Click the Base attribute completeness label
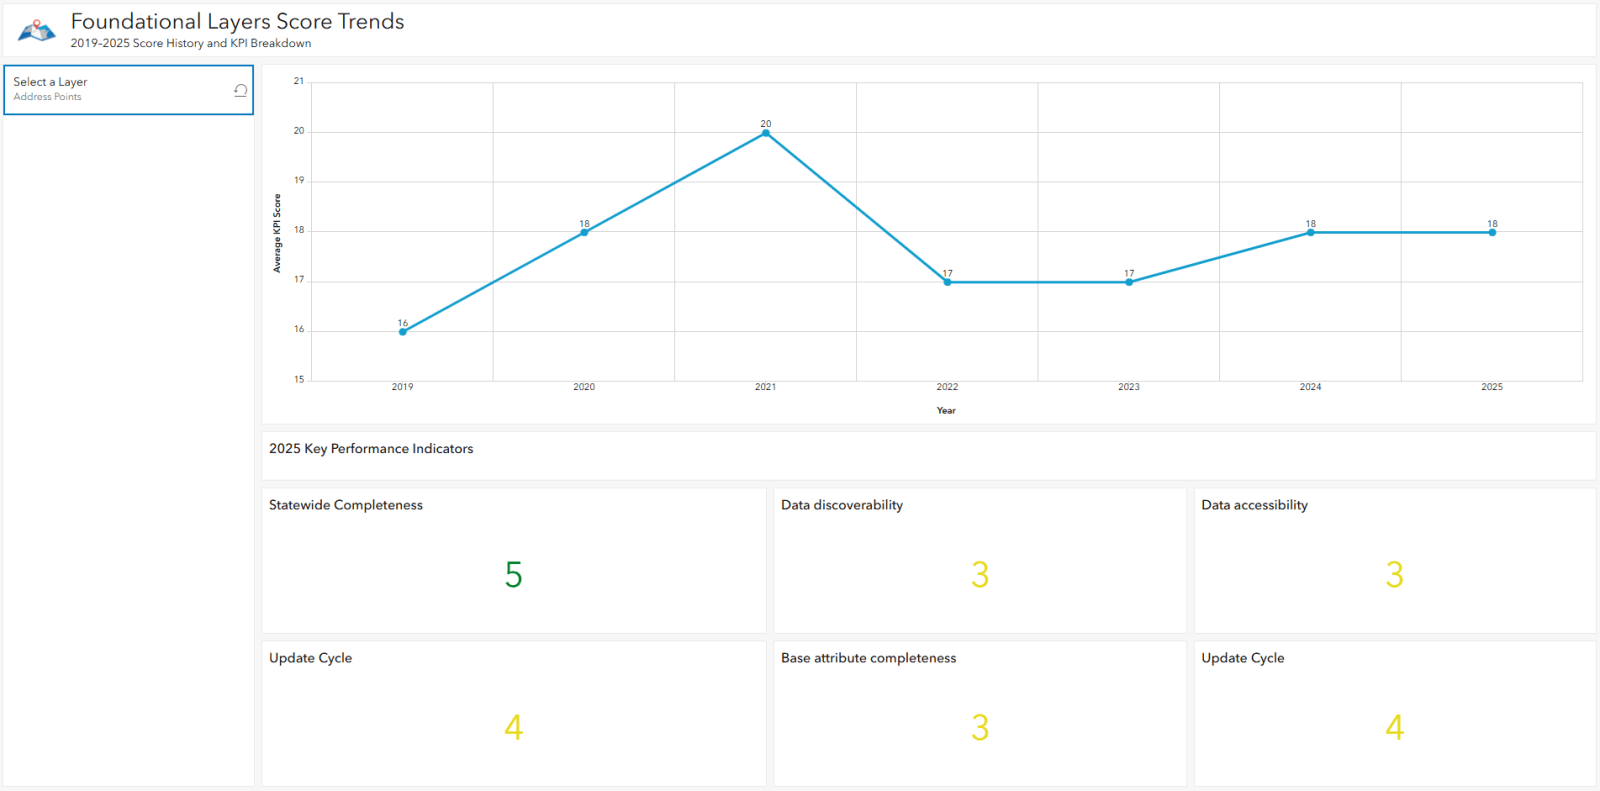Image resolution: width=1600 pixels, height=791 pixels. pos(869,658)
